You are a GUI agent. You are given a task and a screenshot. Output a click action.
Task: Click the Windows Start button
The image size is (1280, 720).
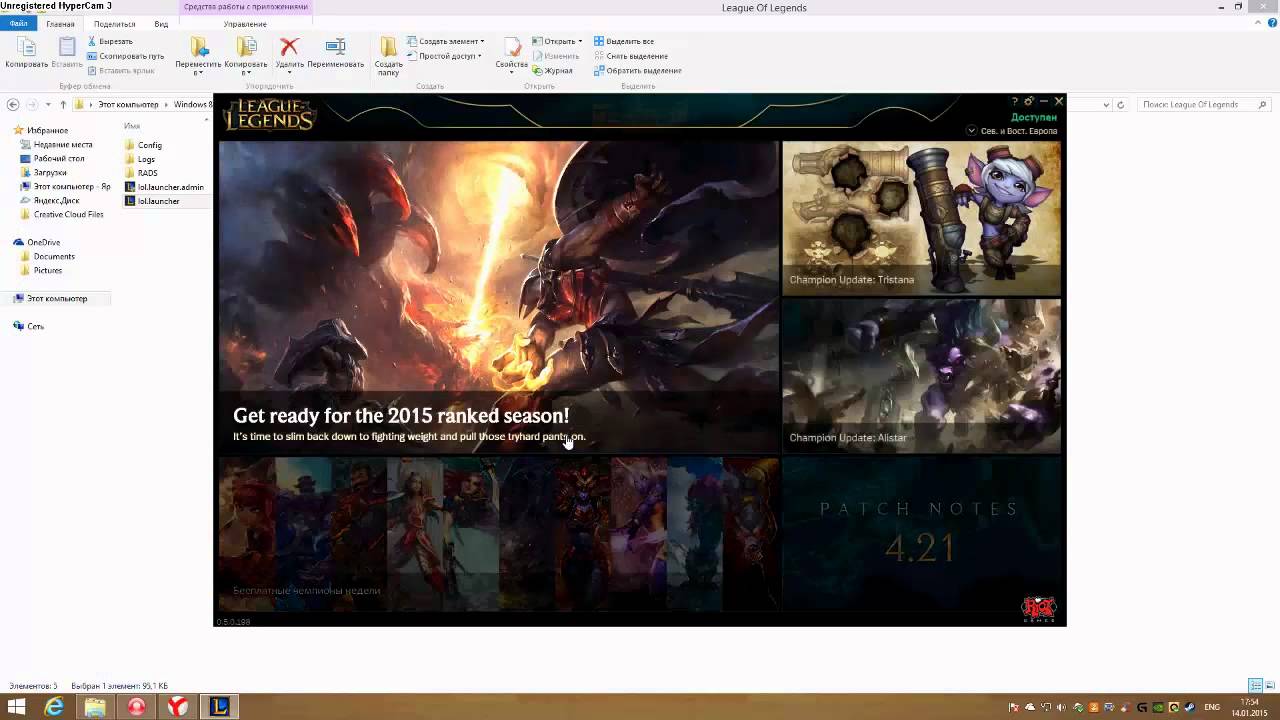coord(16,707)
